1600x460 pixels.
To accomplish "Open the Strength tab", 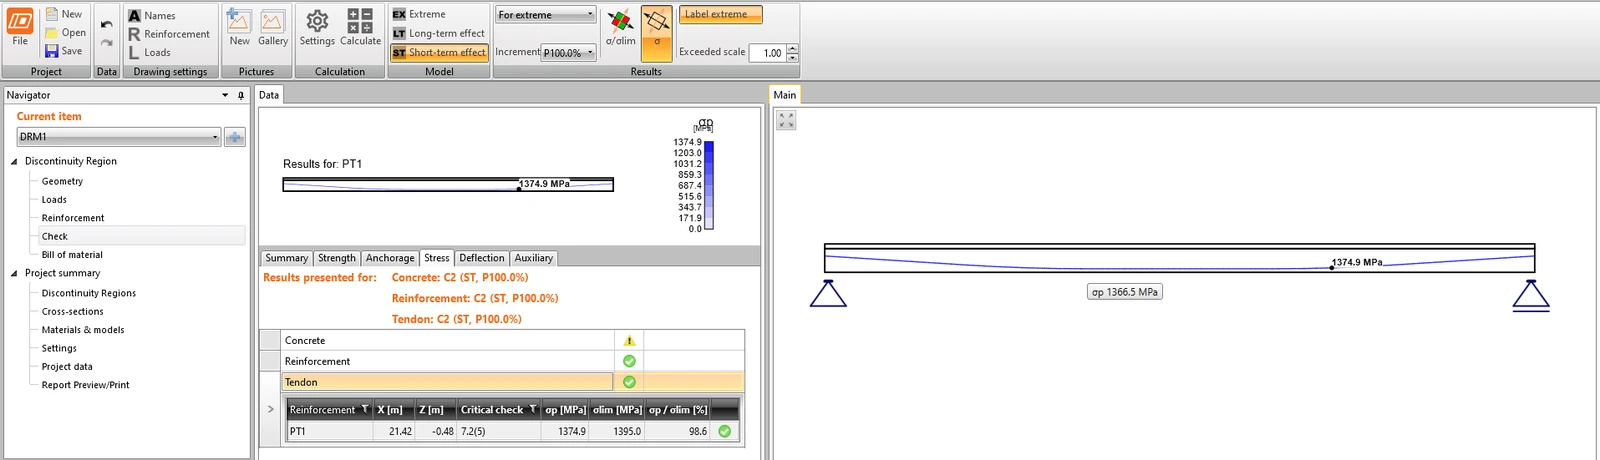I will (337, 258).
